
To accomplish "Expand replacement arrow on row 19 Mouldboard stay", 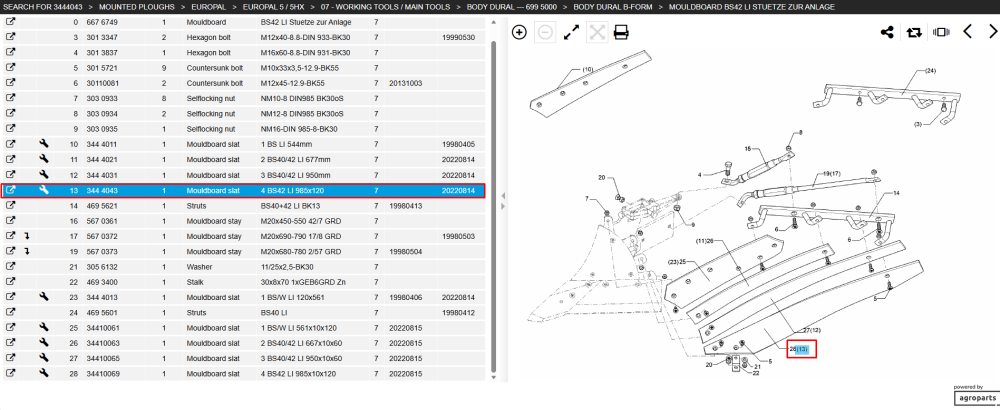I will click(27, 251).
